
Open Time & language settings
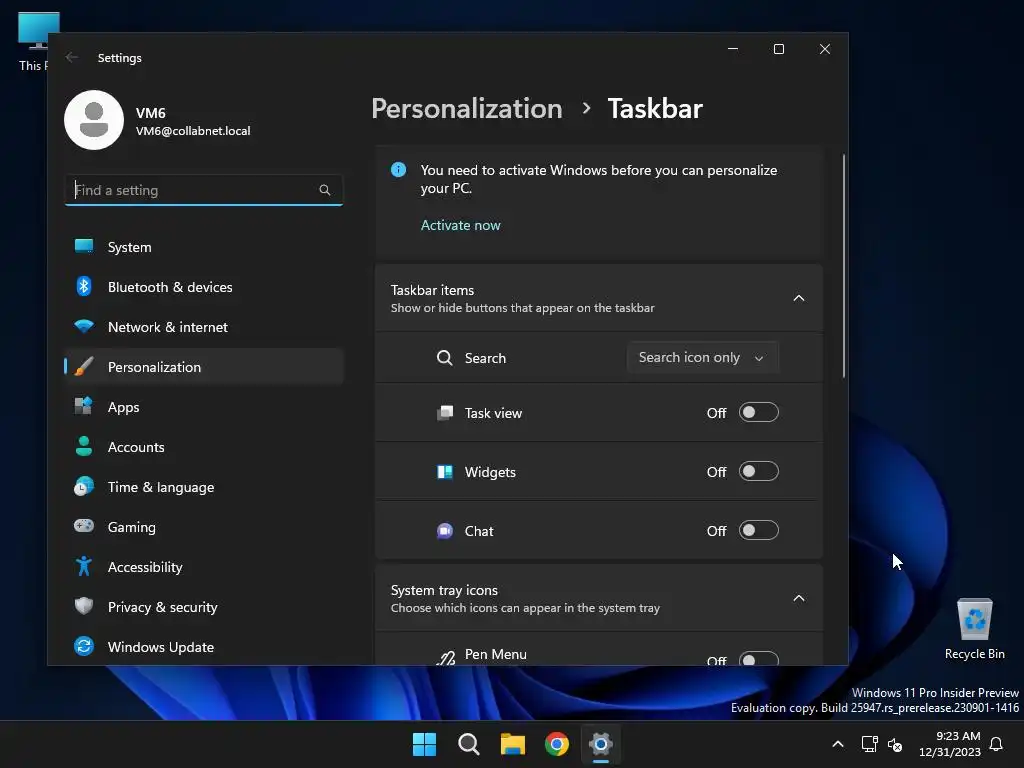point(204,487)
